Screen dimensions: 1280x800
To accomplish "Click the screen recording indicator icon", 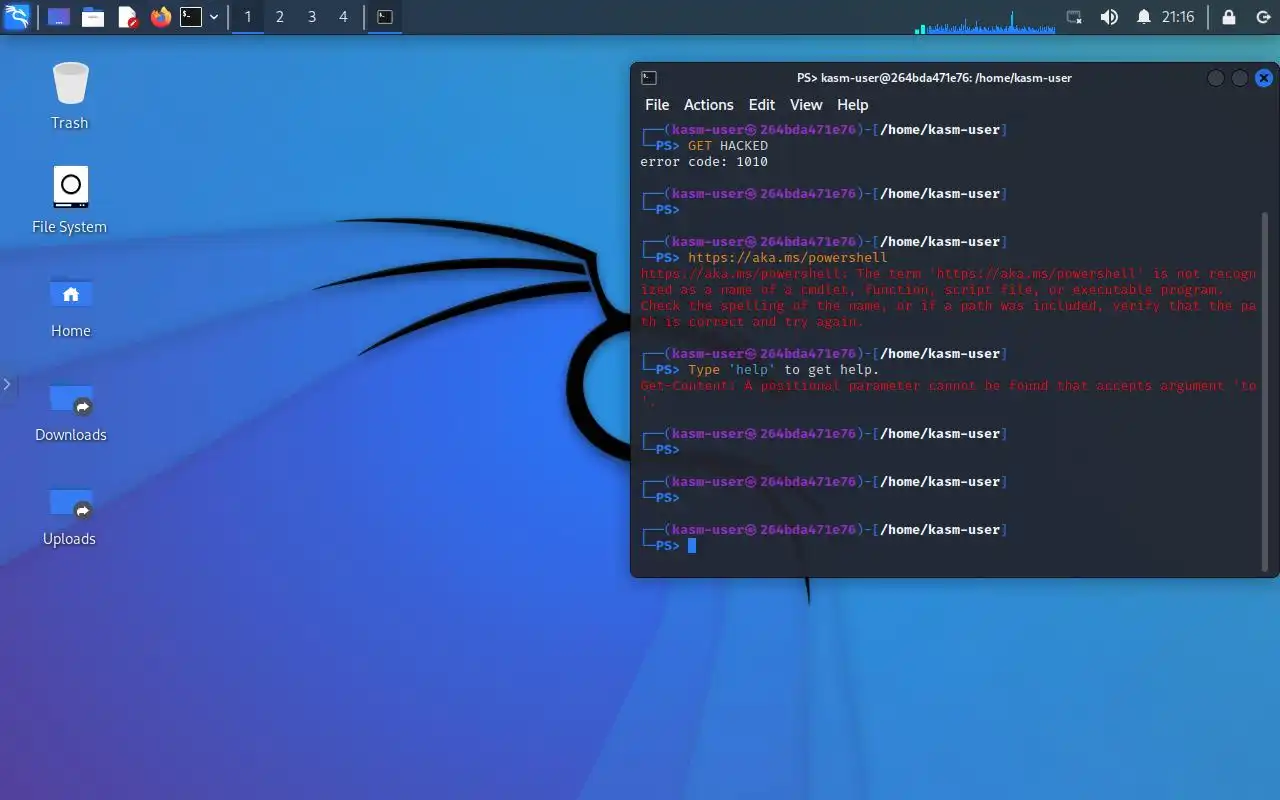I will pos(1074,17).
